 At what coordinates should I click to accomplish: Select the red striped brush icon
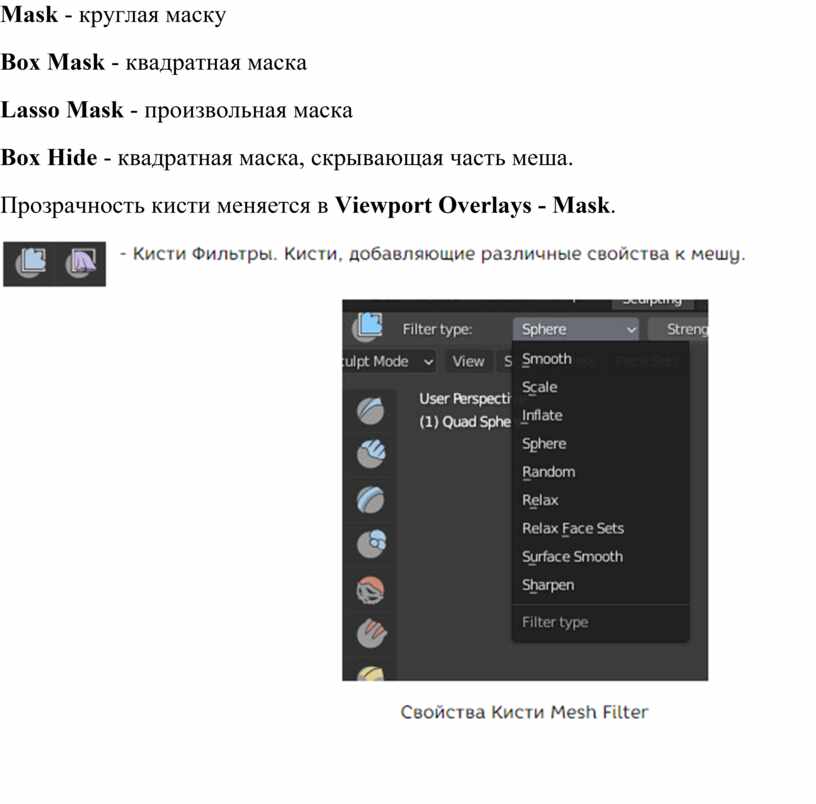click(372, 633)
